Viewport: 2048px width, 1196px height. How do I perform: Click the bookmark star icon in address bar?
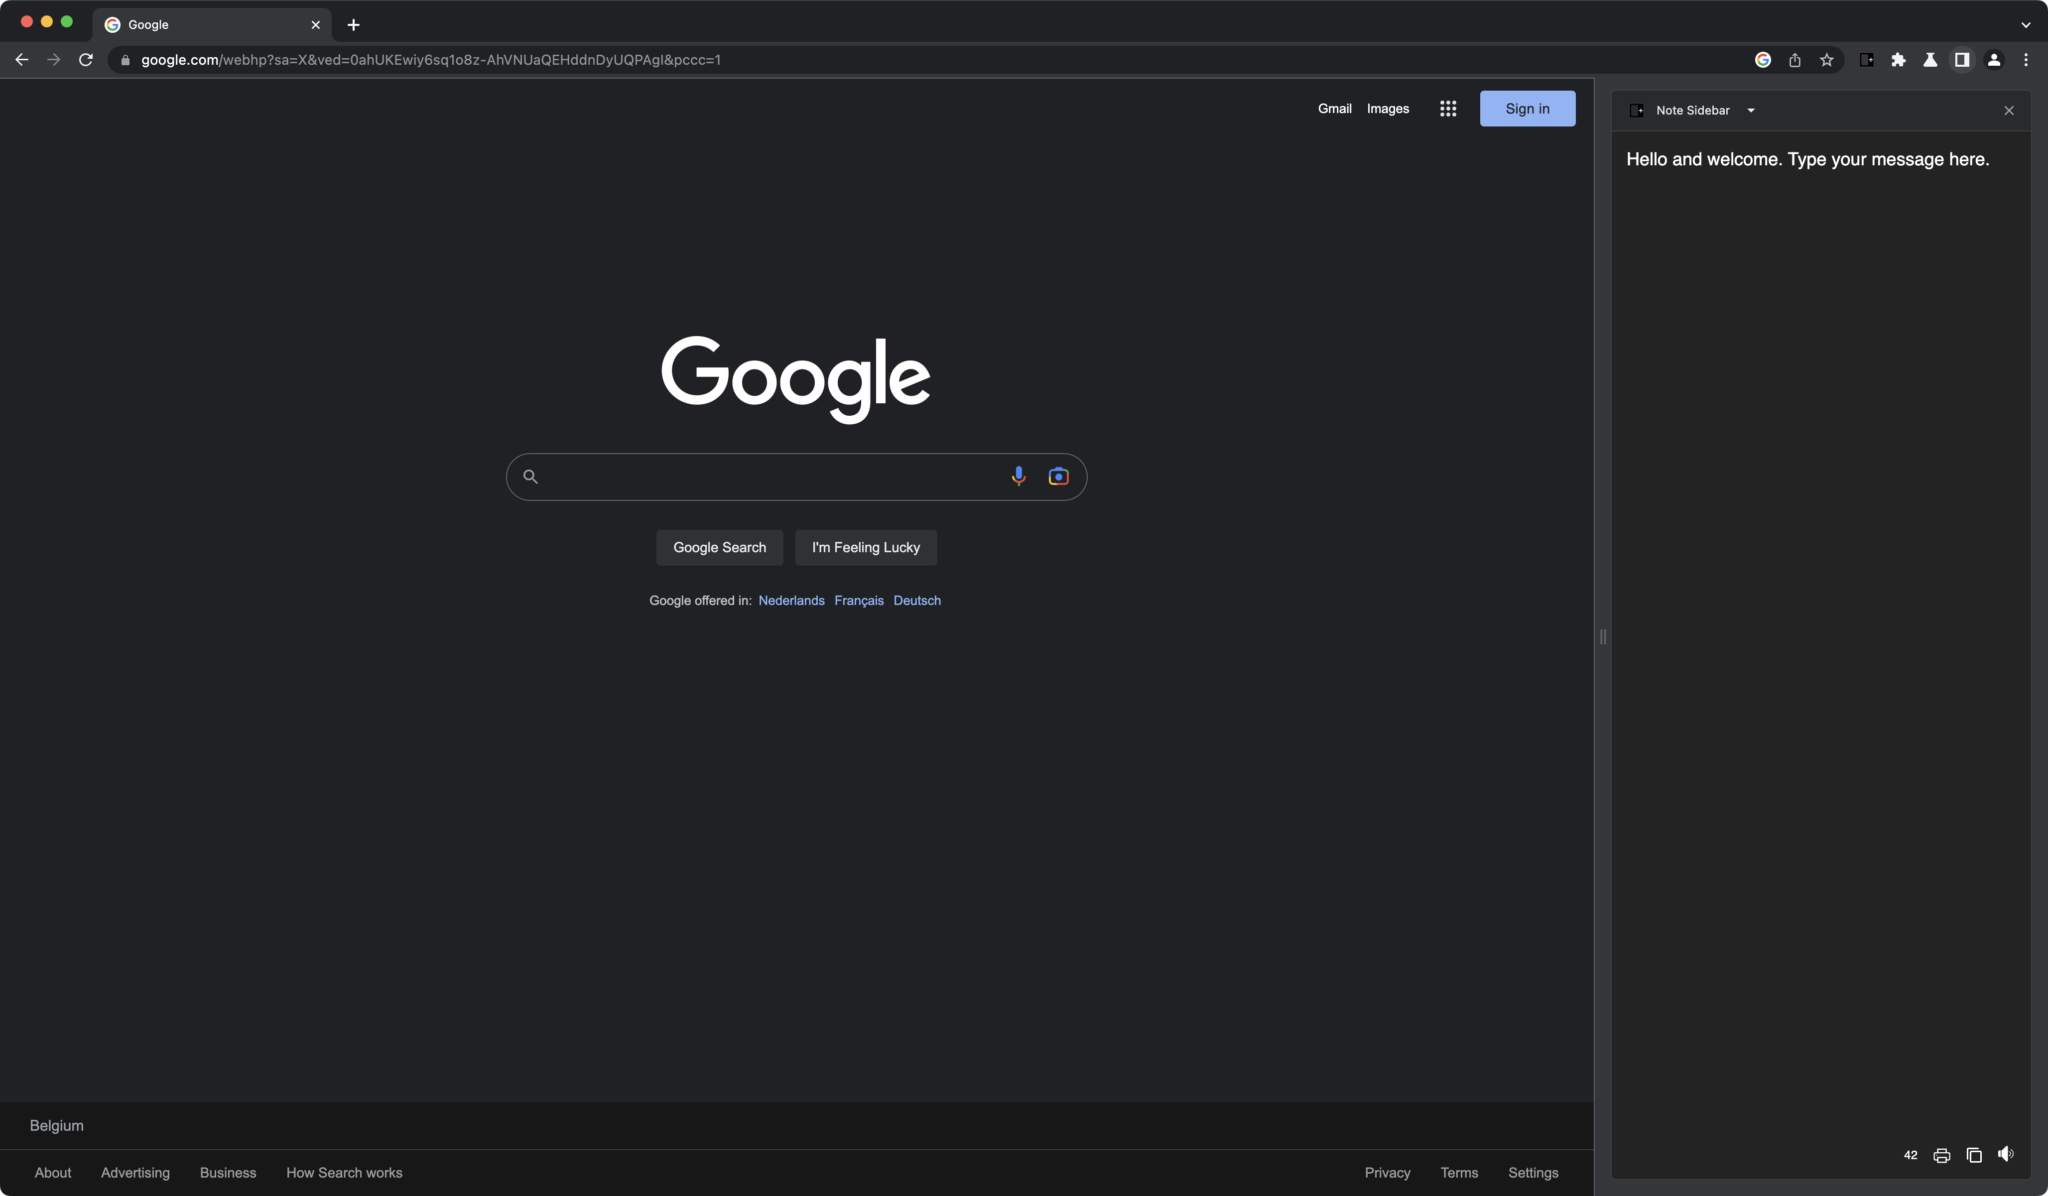pos(1826,60)
